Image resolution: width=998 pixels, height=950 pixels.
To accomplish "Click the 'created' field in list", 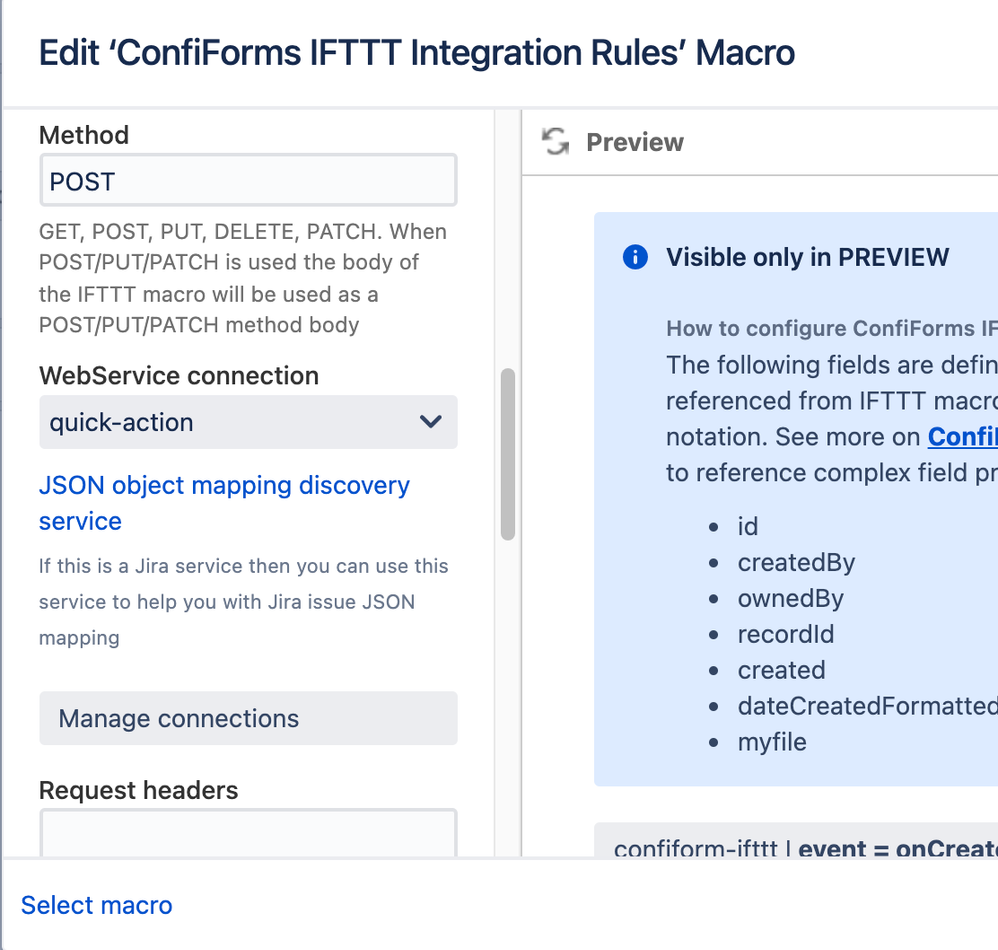I will [x=781, y=670].
